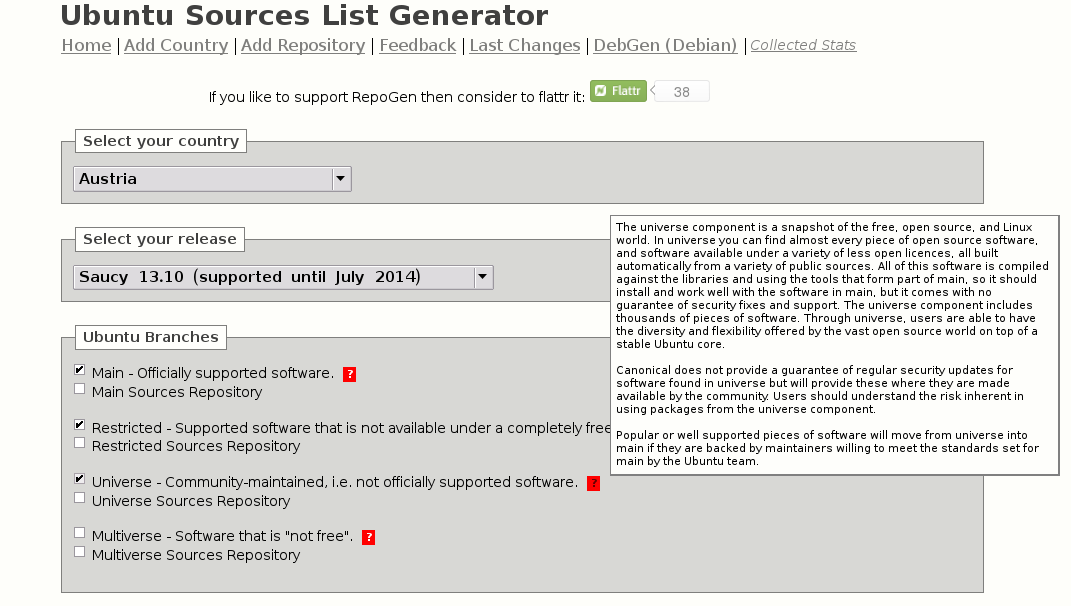Screen dimensions: 1071x606
Task: Enable the Multiverse Sources Repository checkbox
Action: tap(79, 551)
